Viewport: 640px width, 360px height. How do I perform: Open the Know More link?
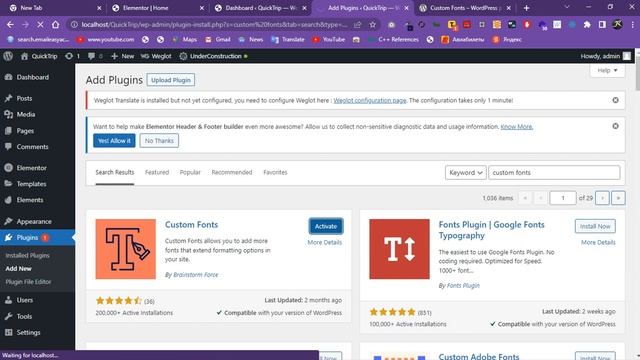coord(517,127)
